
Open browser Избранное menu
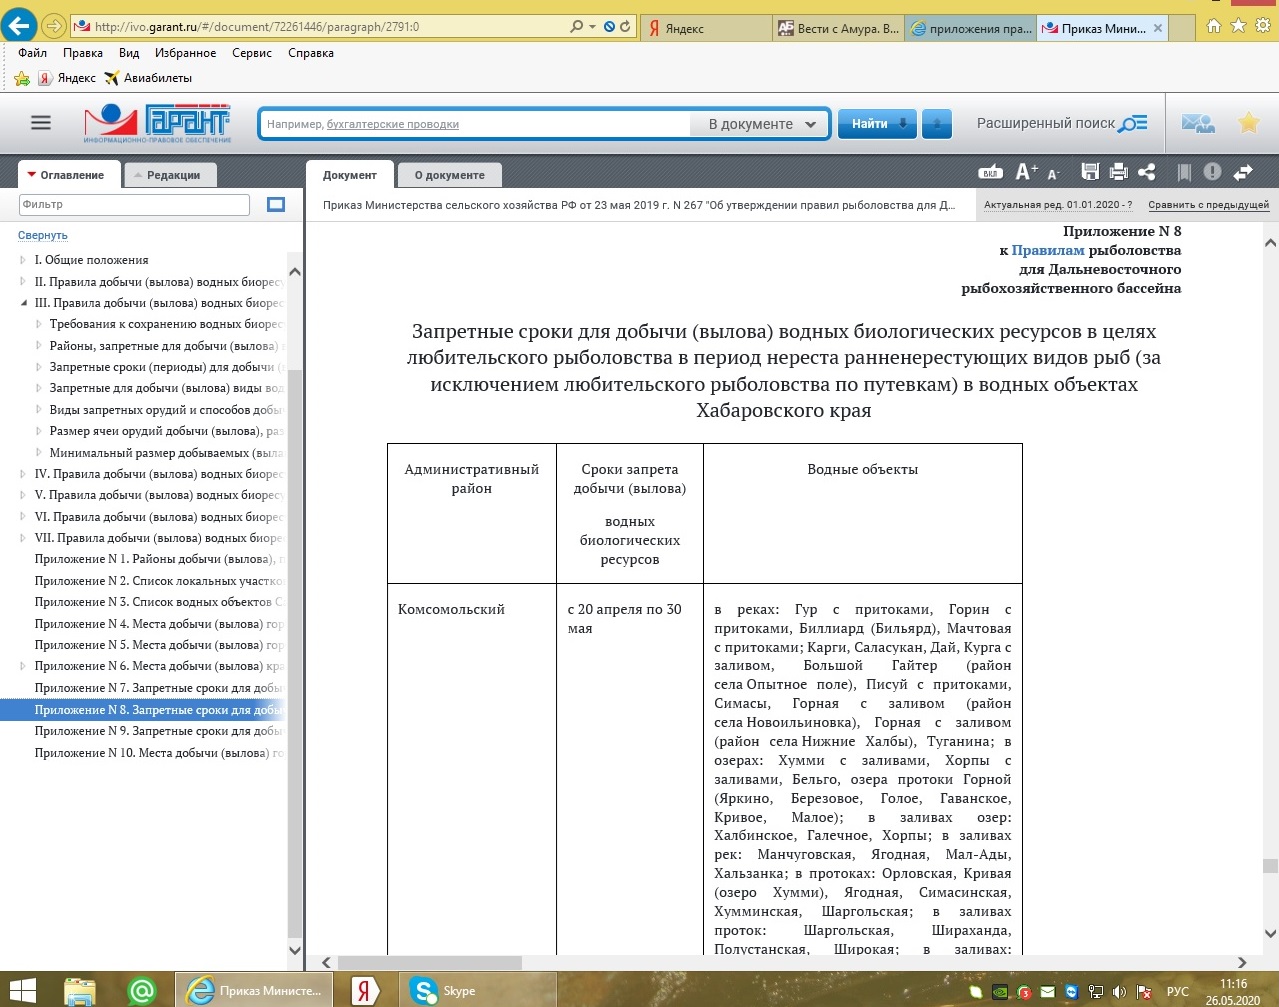186,53
